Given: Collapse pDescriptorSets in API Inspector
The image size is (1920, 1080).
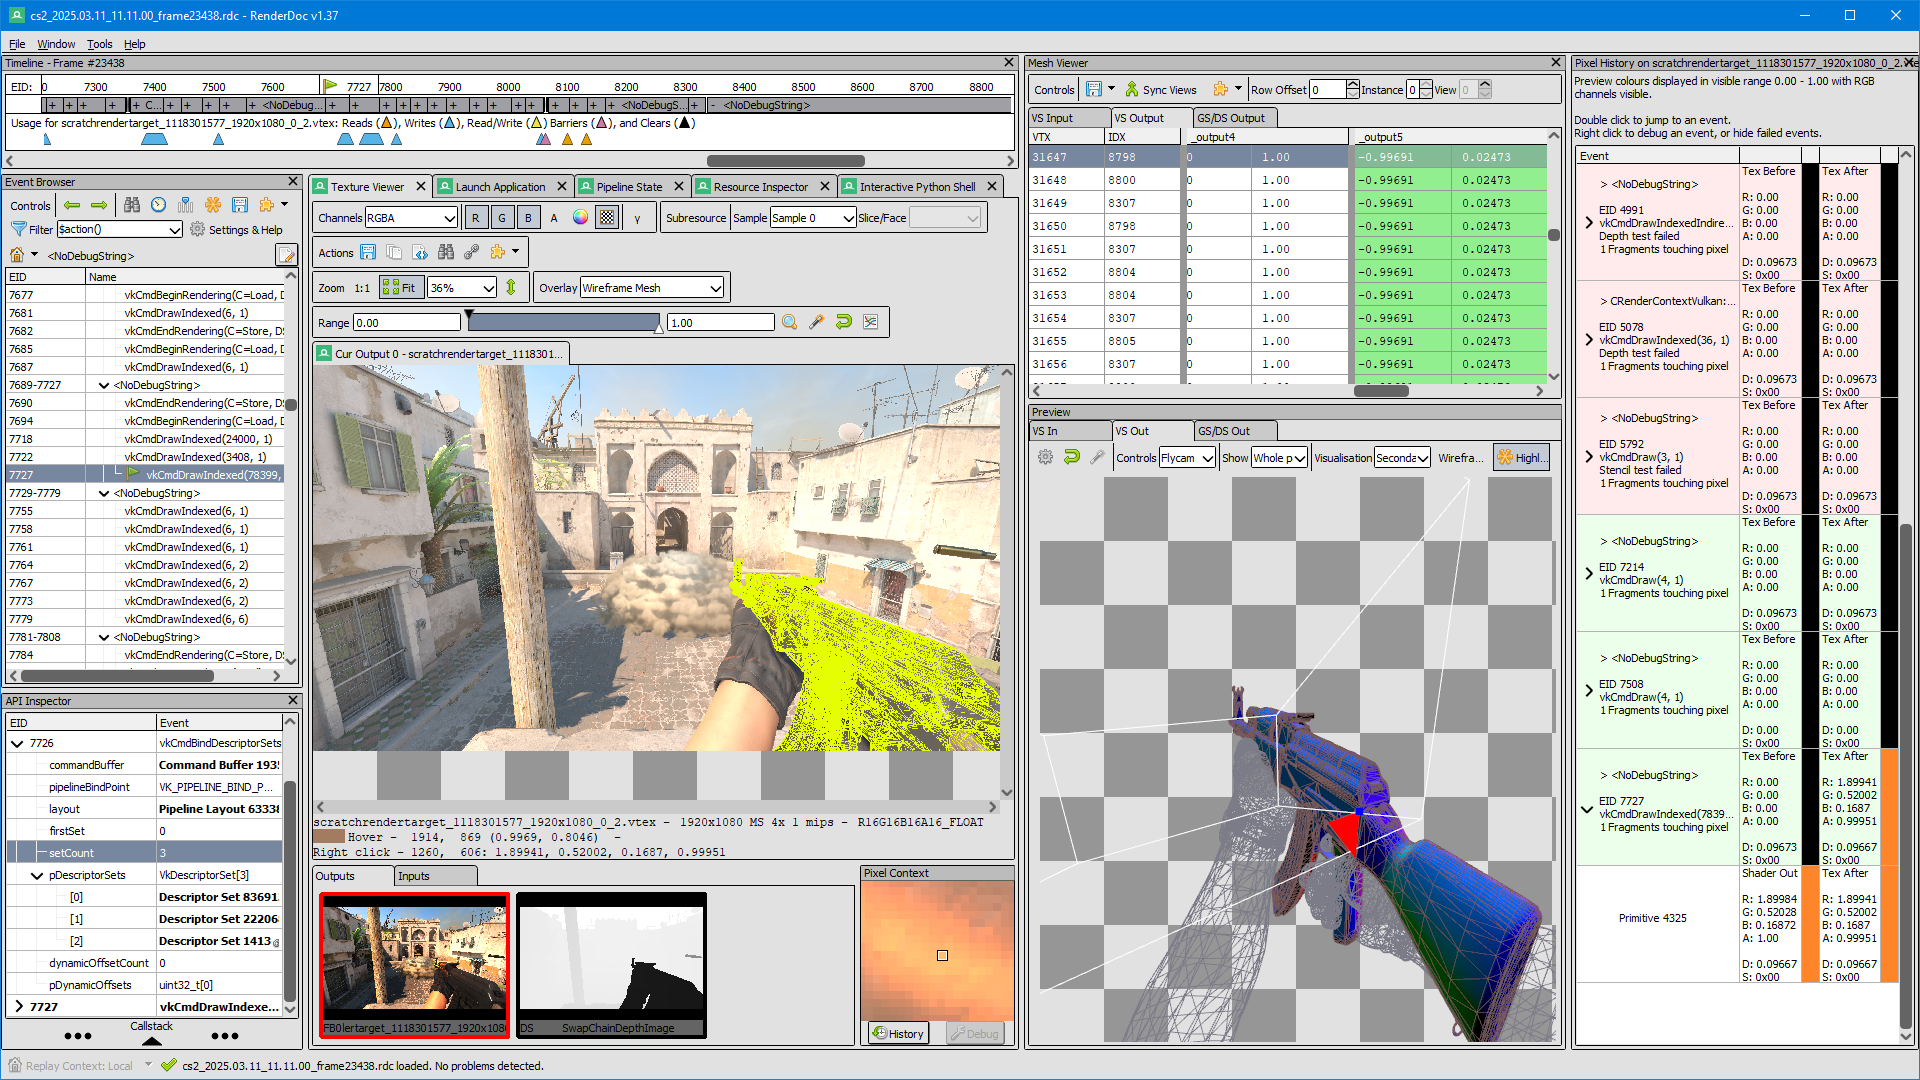Looking at the screenshot, I should pos(37,875).
